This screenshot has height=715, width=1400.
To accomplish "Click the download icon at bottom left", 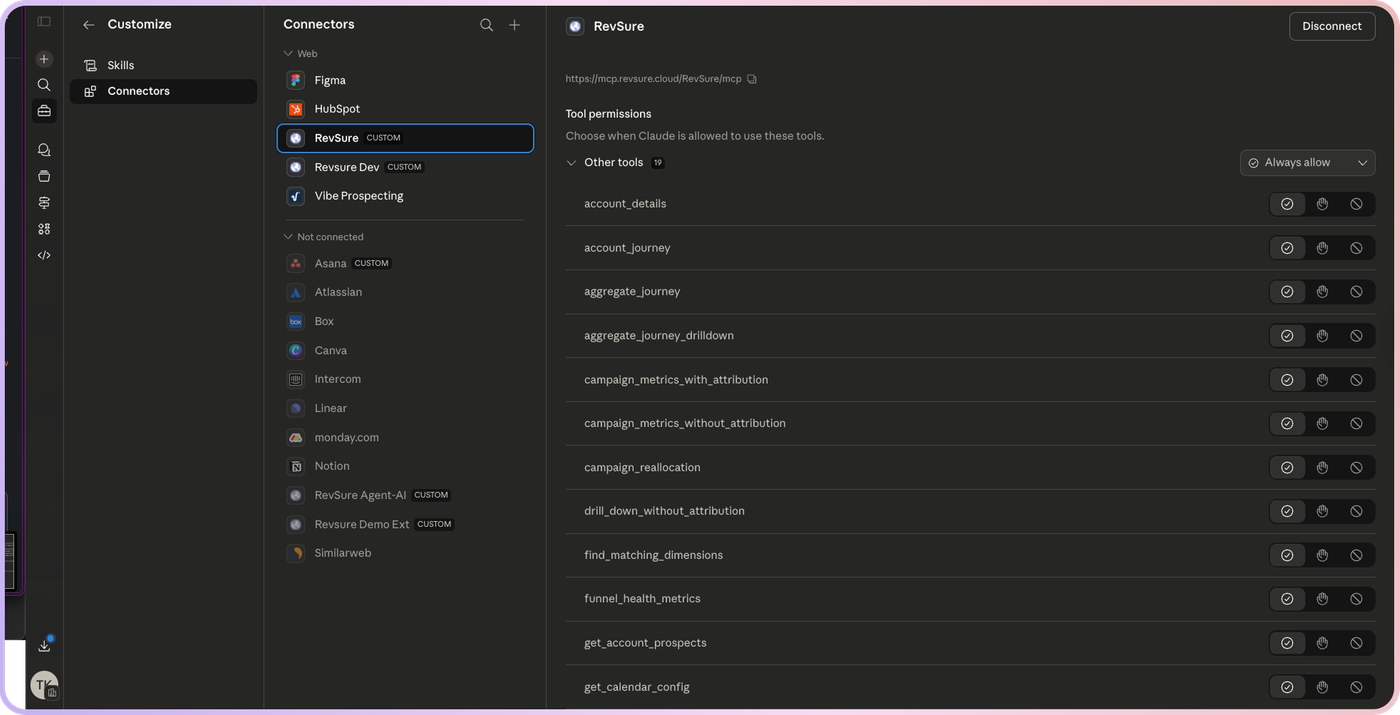I will pyautogui.click(x=44, y=646).
